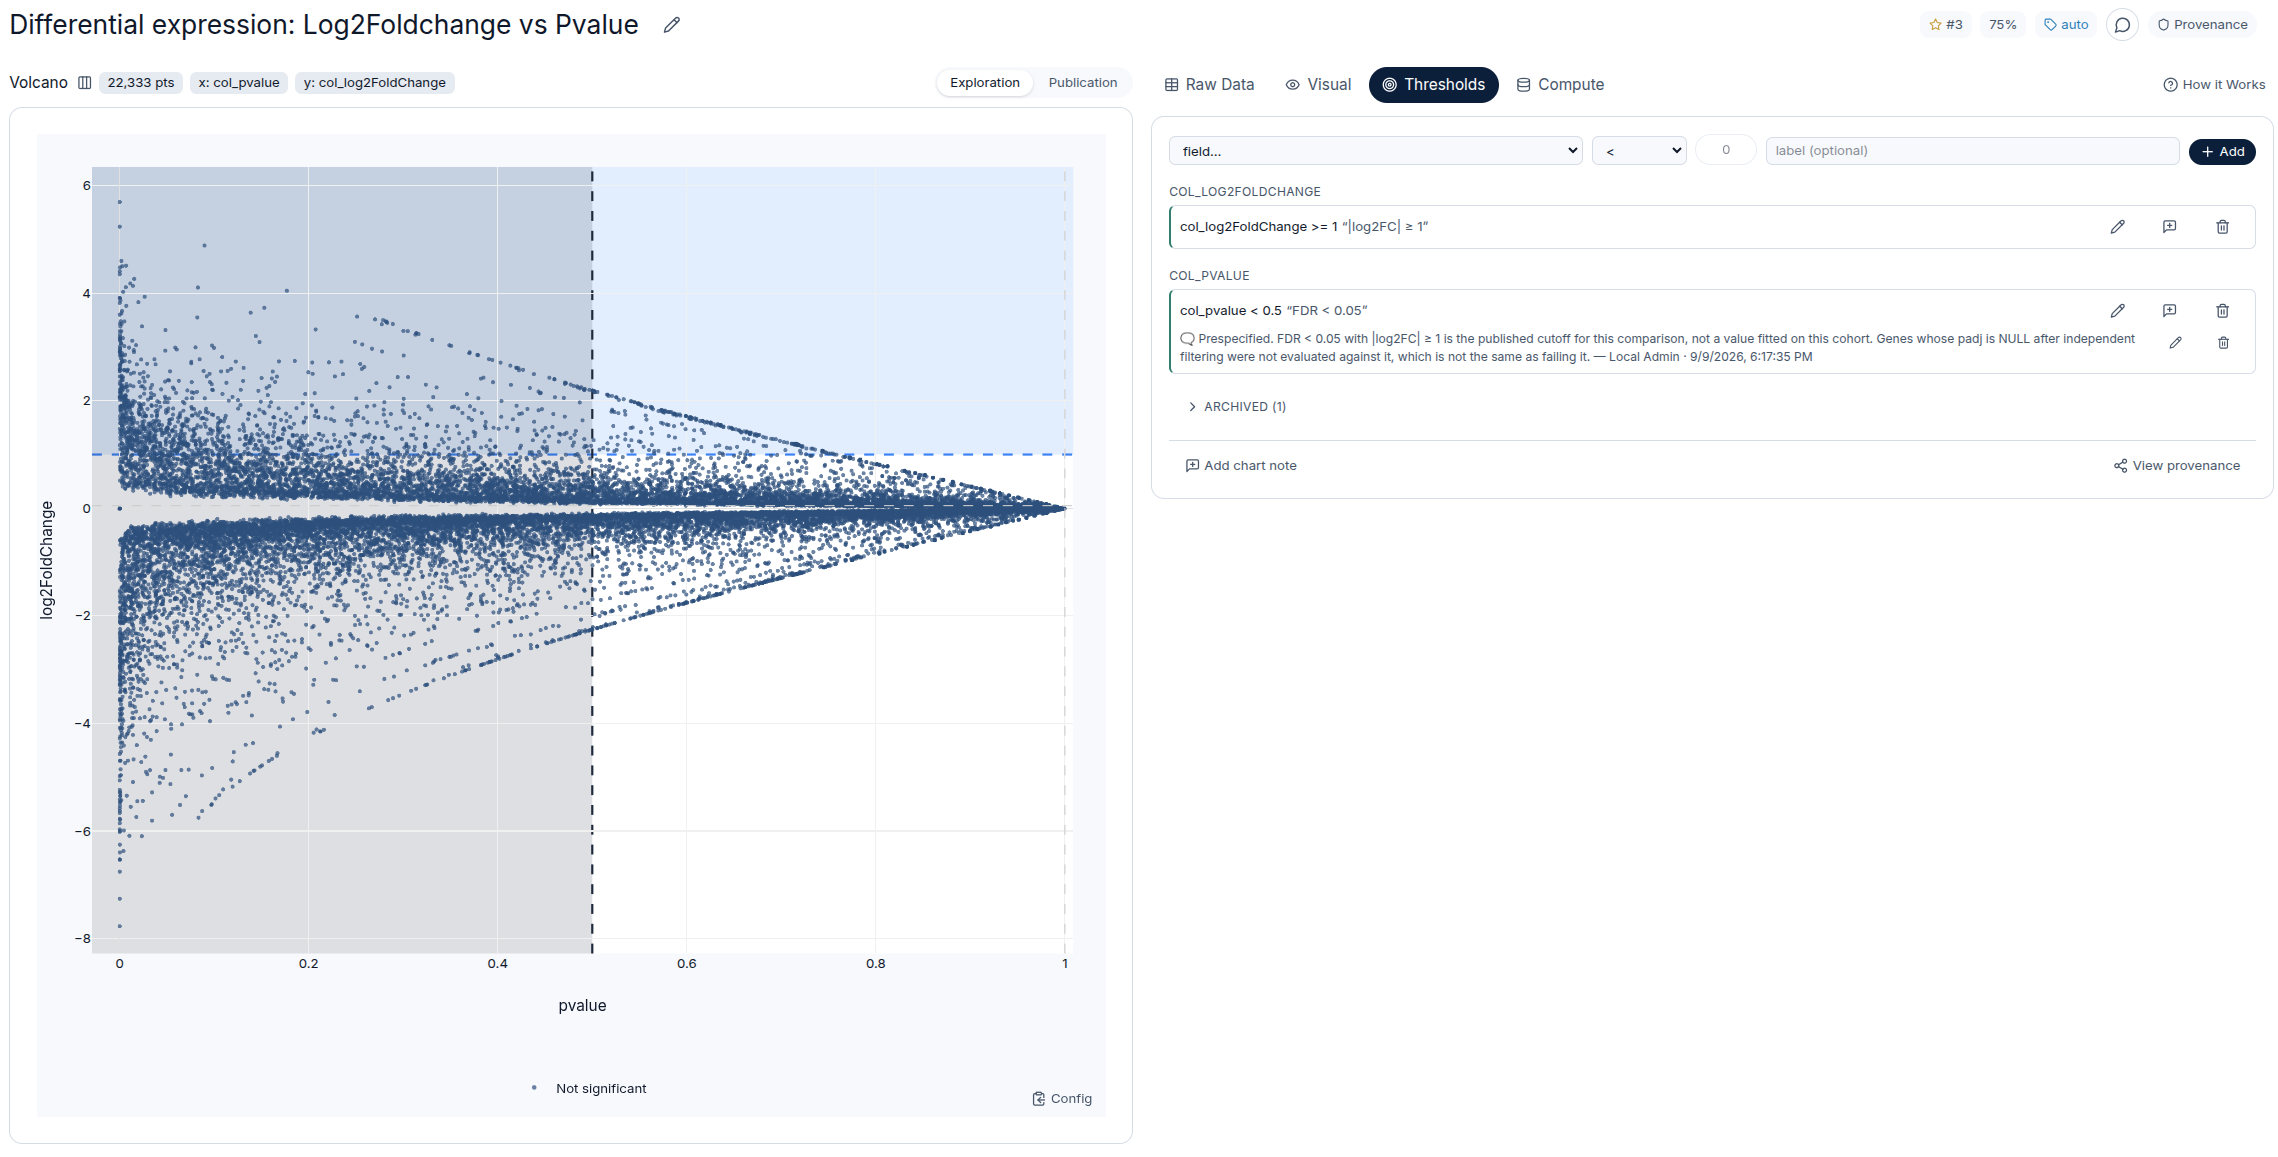The height and width of the screenshot is (1157, 2278).
Task: Open How it Works help
Action: 2215,85
